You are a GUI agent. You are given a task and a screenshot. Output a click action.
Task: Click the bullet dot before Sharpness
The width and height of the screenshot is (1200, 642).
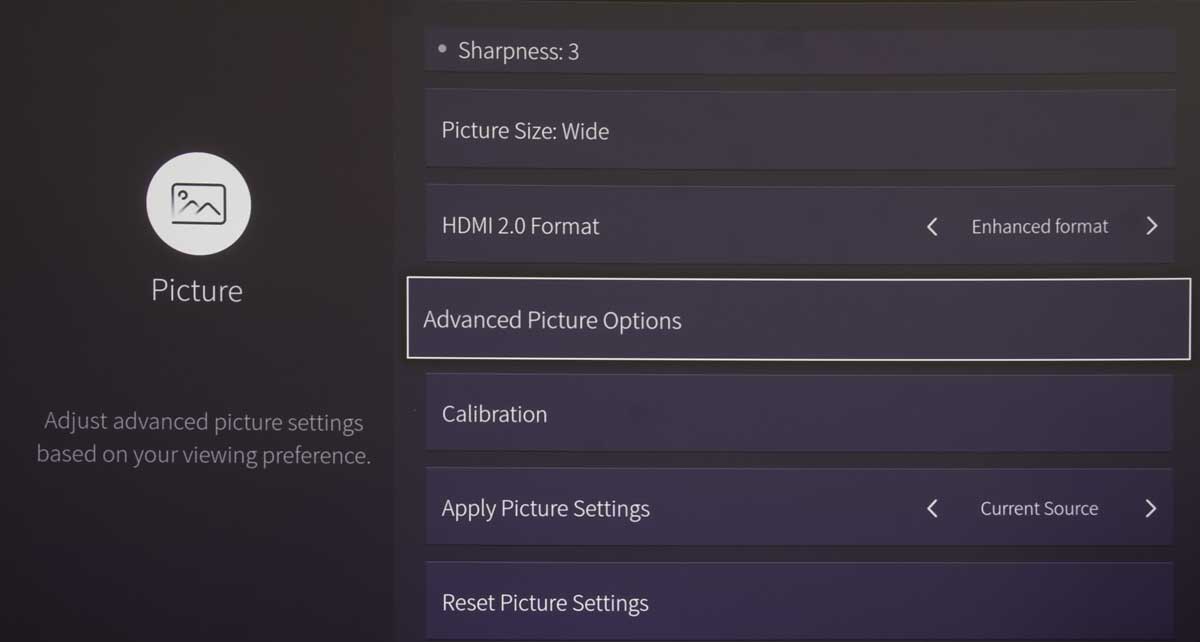click(442, 48)
